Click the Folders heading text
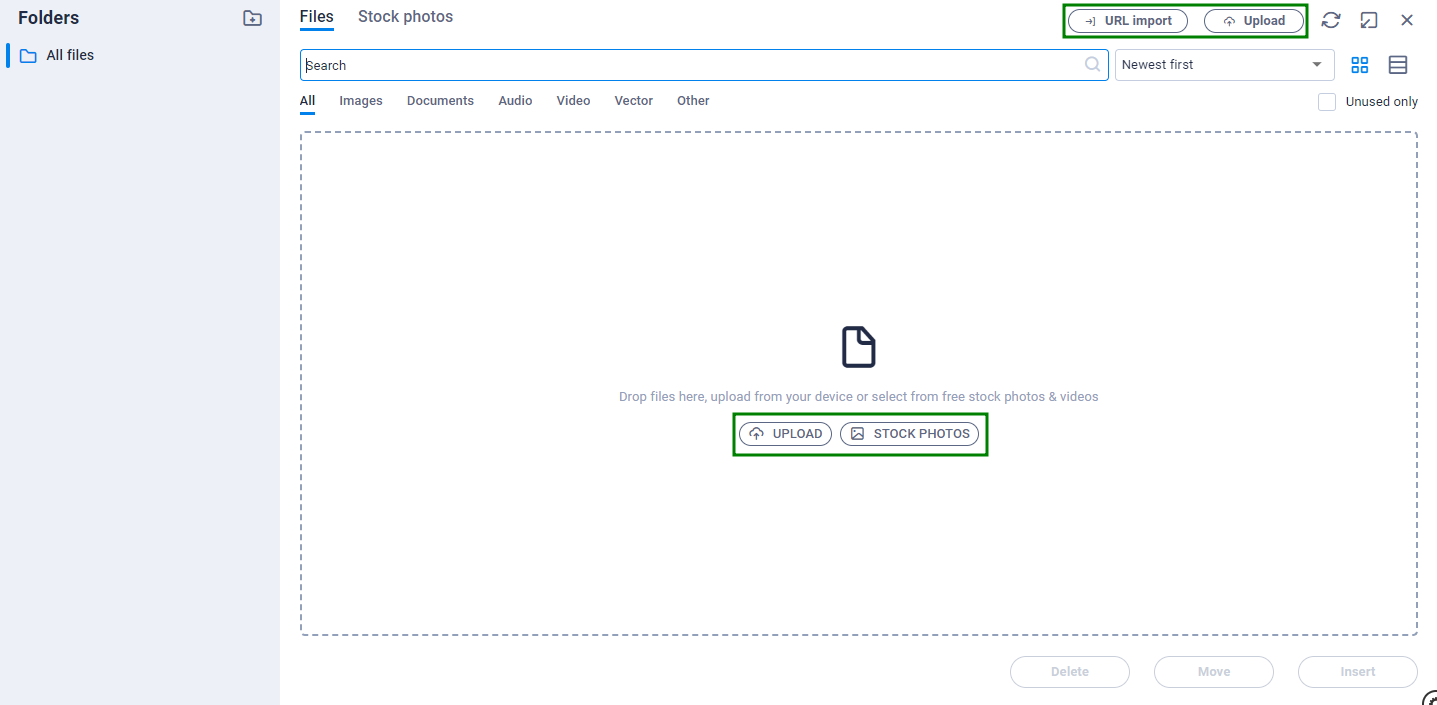This screenshot has height=705, width=1437. tap(48, 18)
